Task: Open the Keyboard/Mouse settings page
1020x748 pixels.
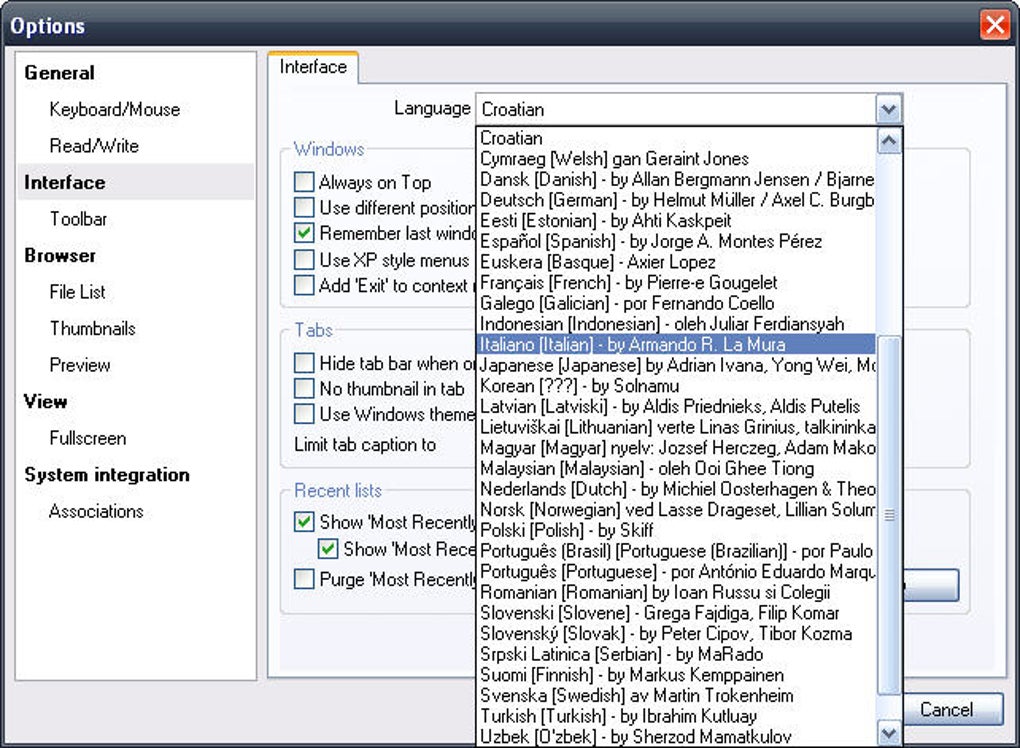Action: click(x=114, y=109)
